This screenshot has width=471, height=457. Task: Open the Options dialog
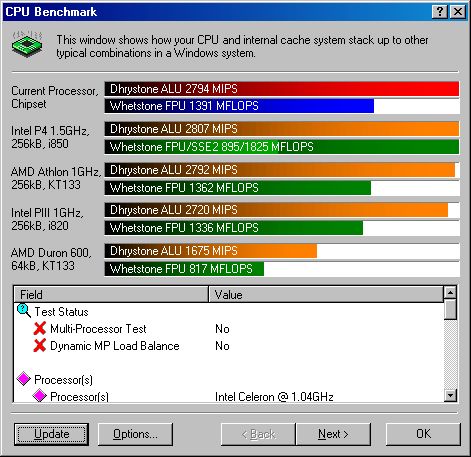pyautogui.click(x=135, y=434)
